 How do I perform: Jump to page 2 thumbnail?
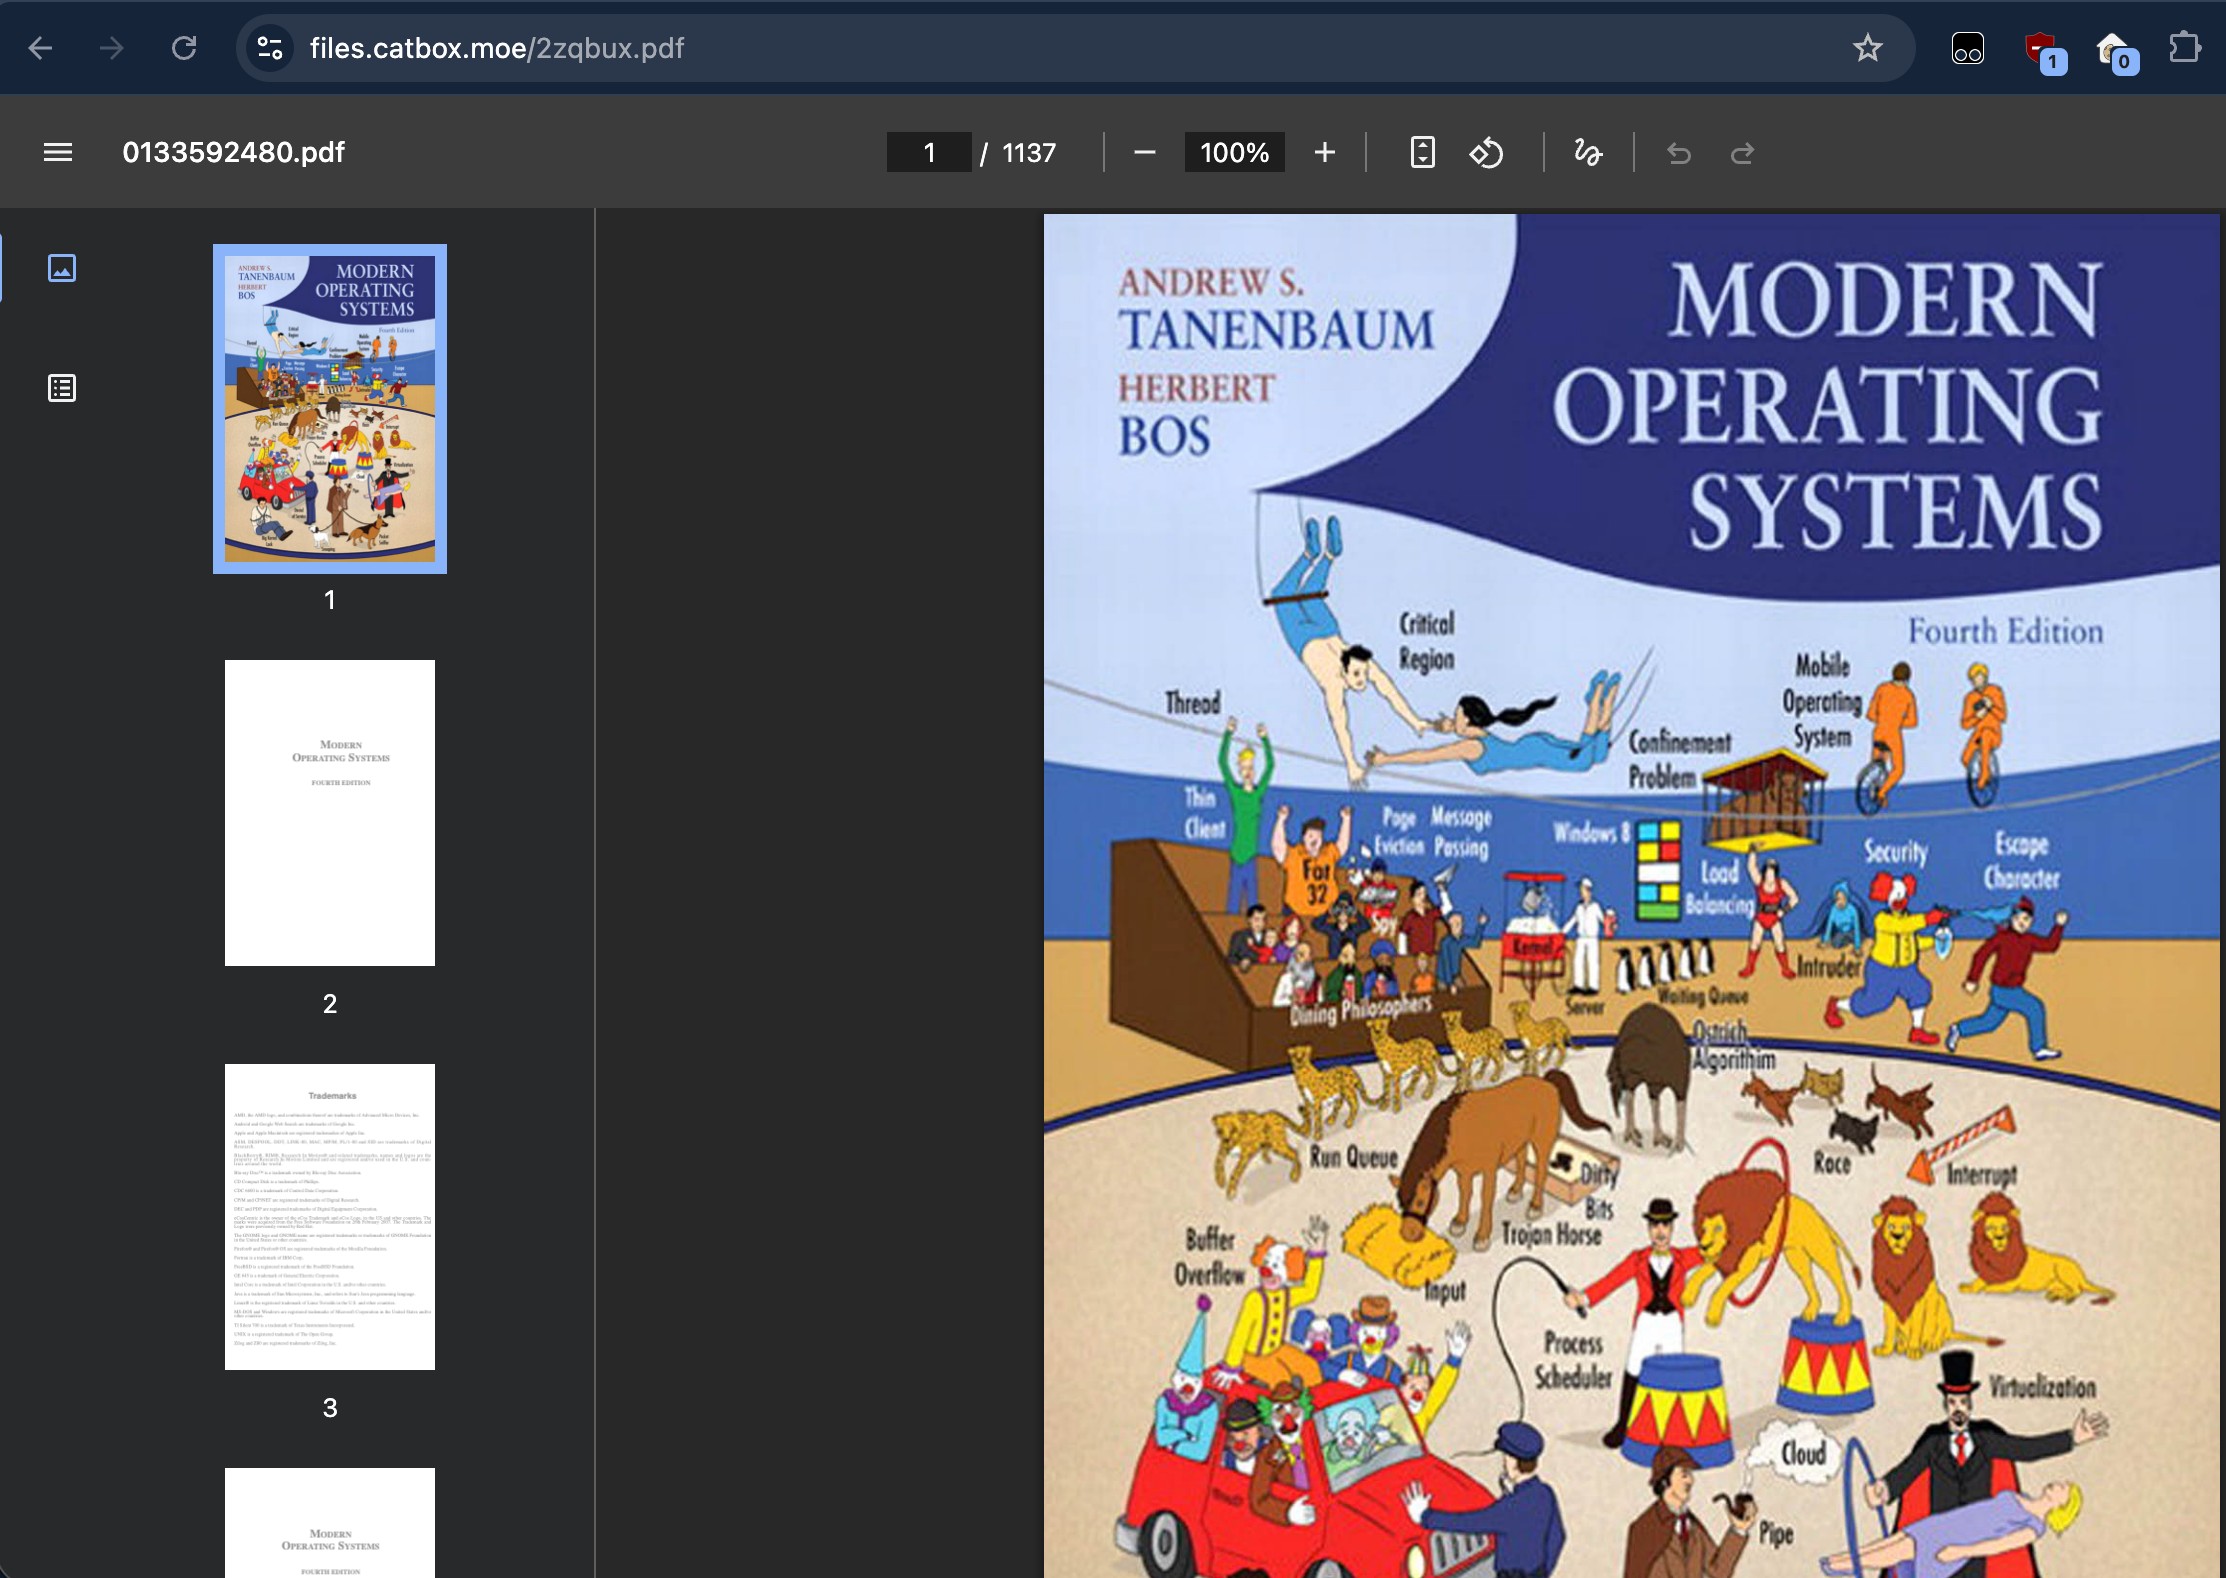tap(330, 813)
